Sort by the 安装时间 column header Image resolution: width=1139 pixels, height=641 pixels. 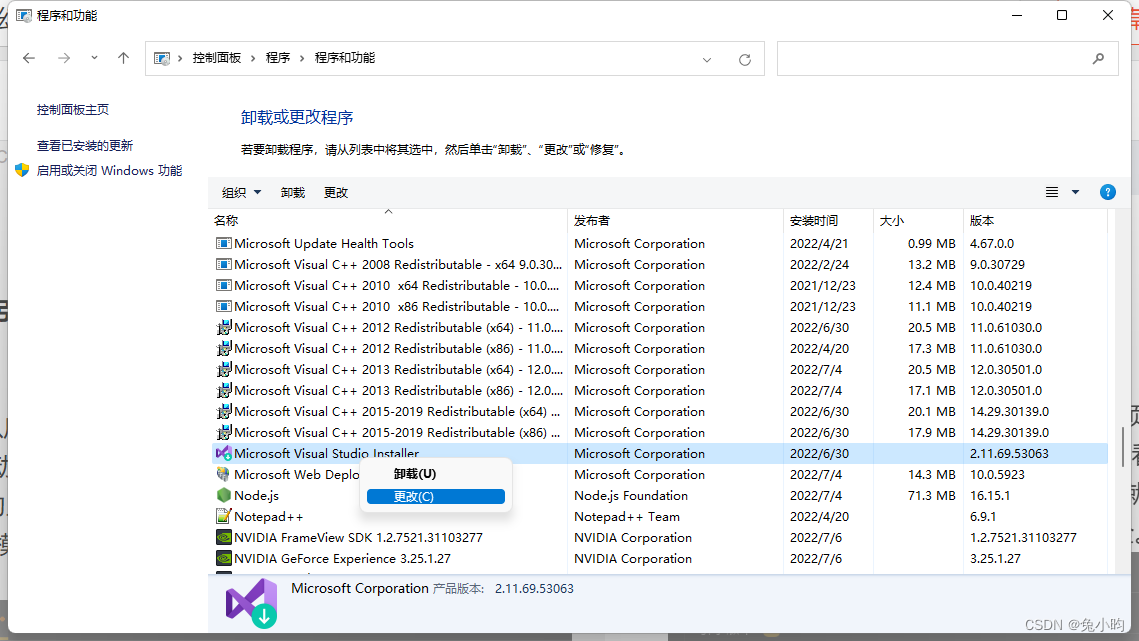click(828, 220)
